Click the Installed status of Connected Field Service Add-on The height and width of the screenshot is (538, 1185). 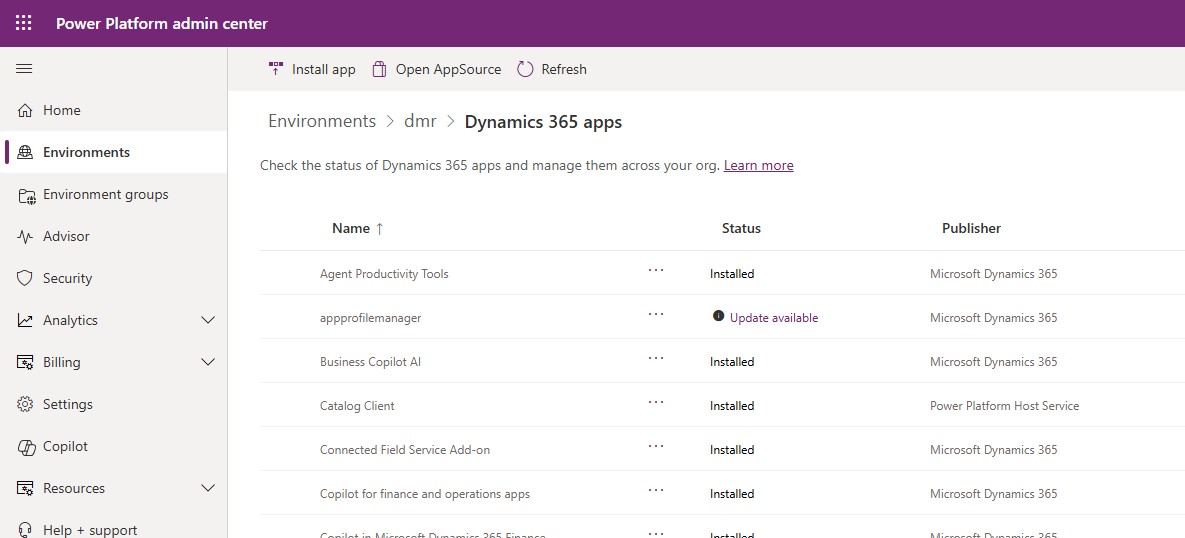click(732, 450)
